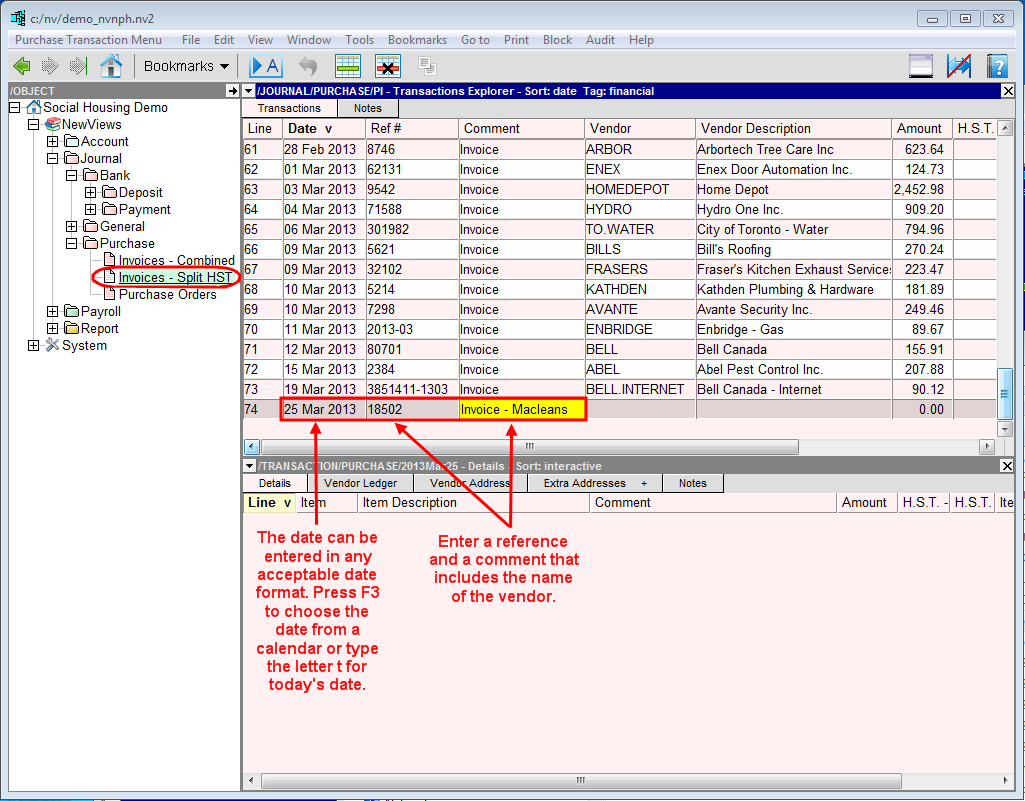Select the Notes tab in Transactions Explorer

click(367, 108)
